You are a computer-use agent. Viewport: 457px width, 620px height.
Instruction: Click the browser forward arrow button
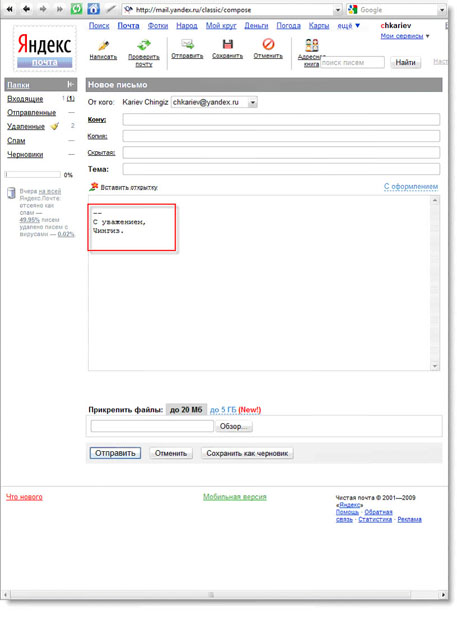(43, 9)
